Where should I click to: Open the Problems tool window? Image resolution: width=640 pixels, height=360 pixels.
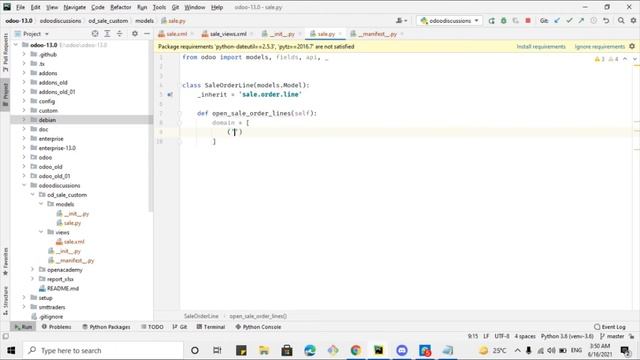tap(56, 327)
